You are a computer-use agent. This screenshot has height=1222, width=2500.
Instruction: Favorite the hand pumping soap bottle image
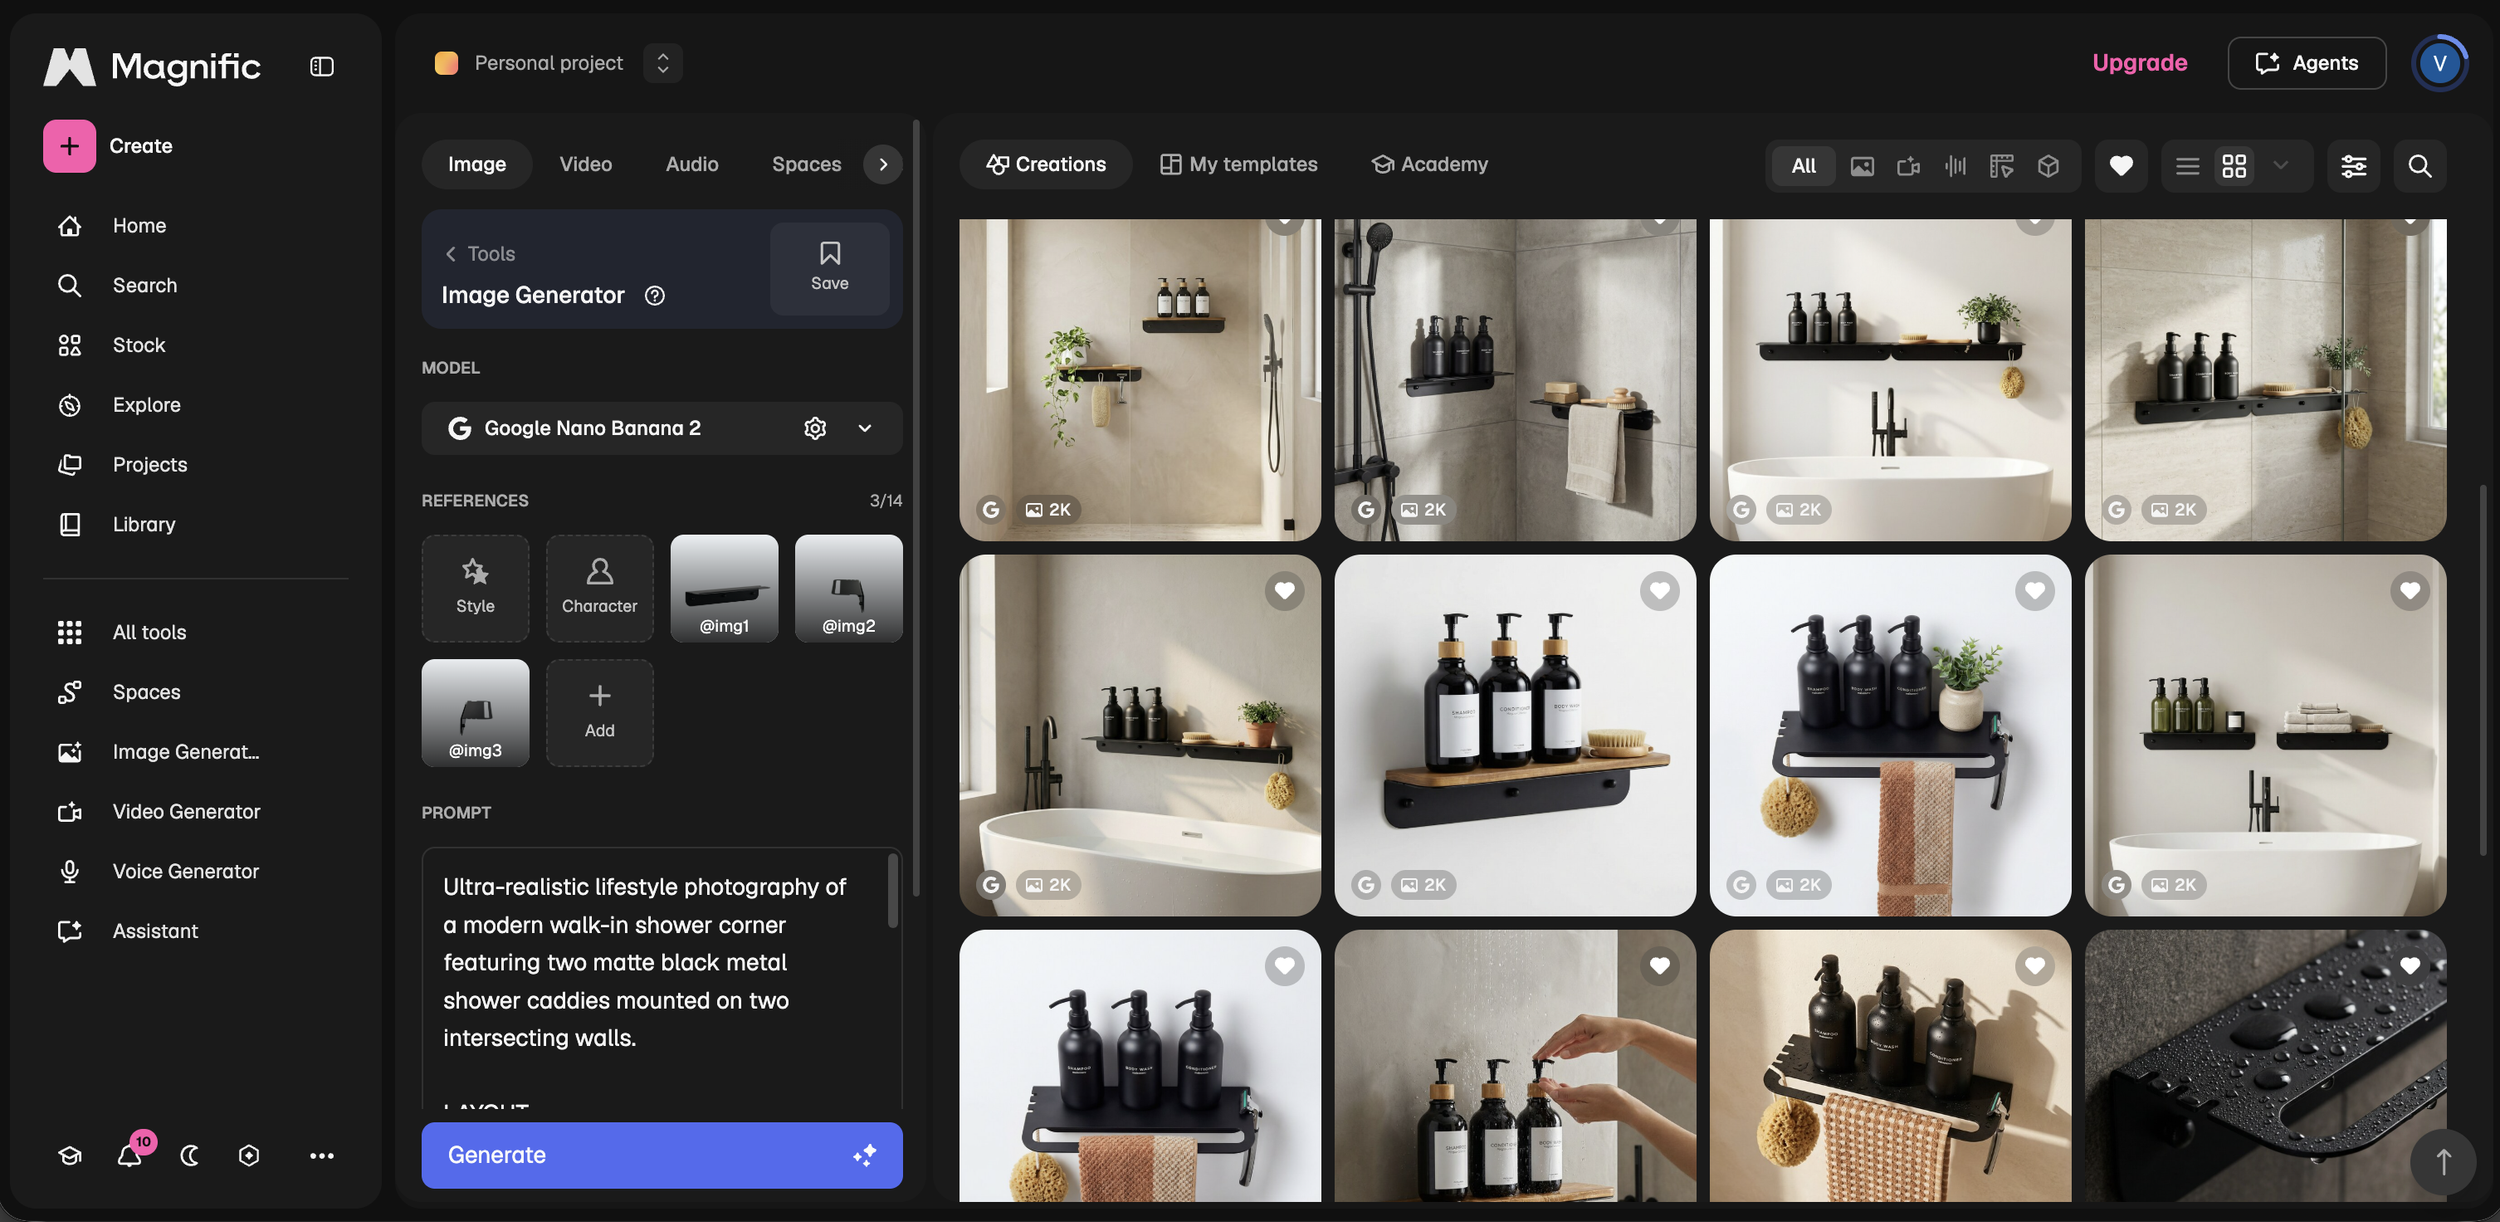(x=1660, y=966)
